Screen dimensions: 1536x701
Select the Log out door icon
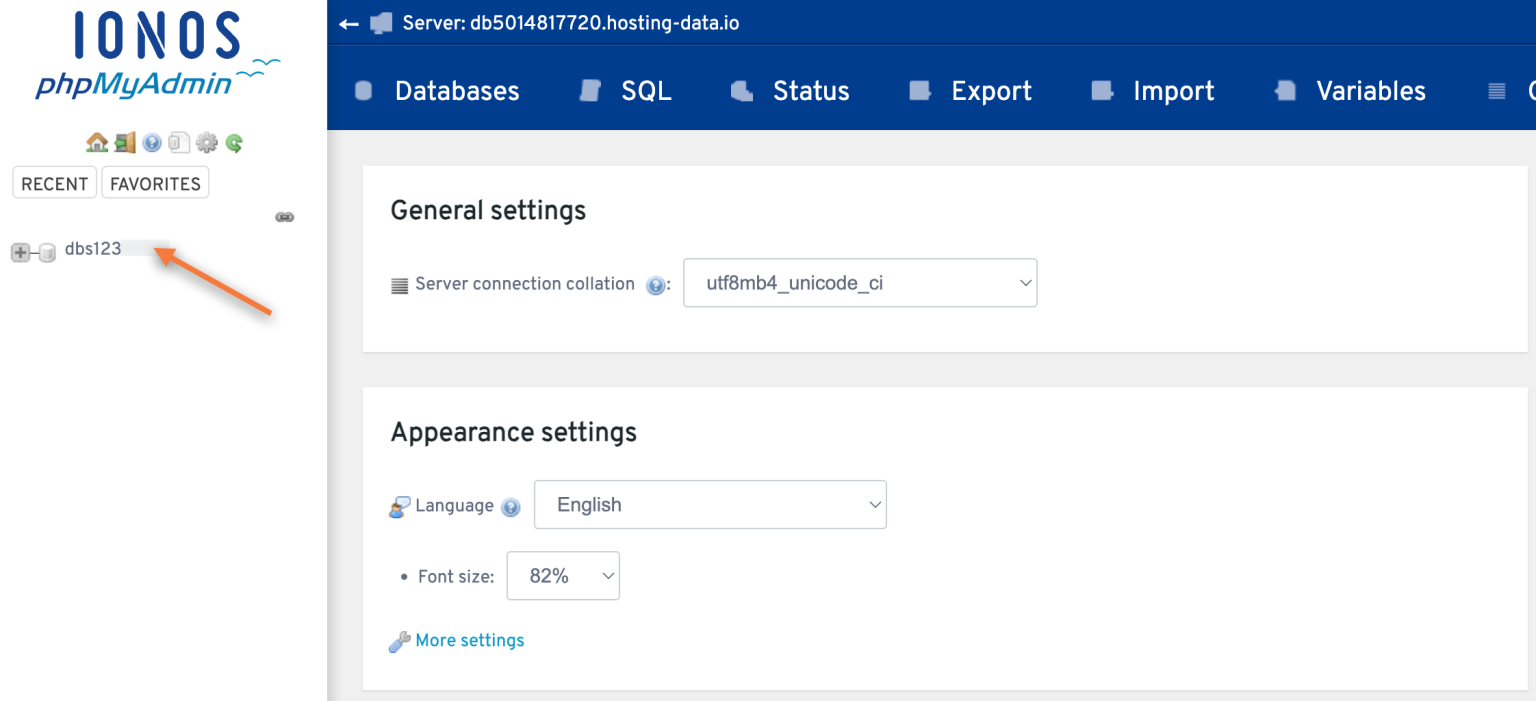click(123, 141)
